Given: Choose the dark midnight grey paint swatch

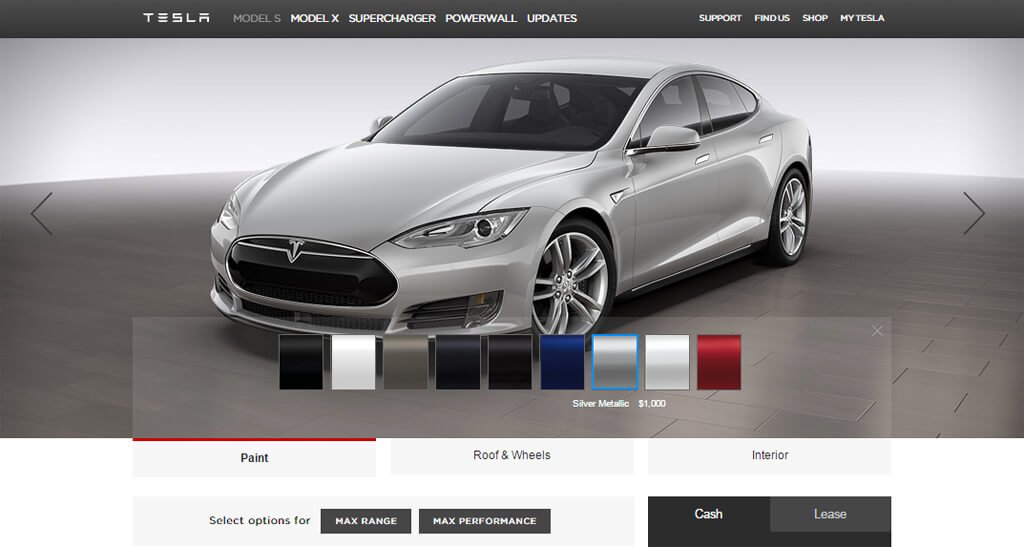Looking at the screenshot, I should (458, 362).
